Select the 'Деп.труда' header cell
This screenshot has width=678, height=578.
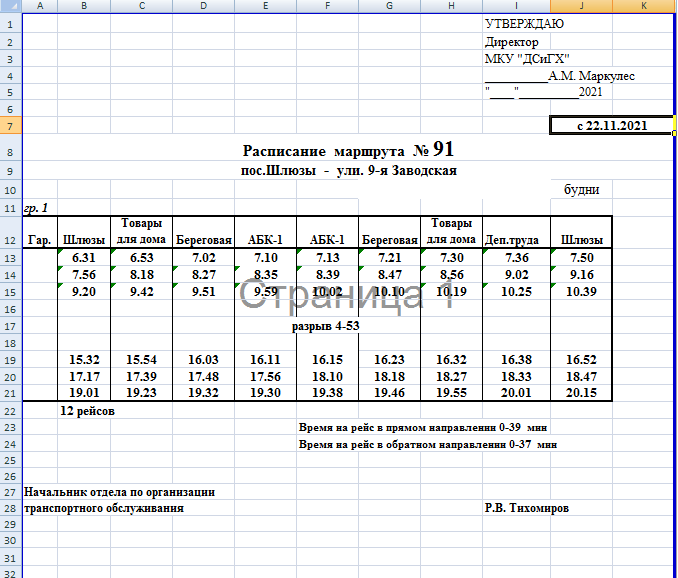pyautogui.click(x=515, y=240)
